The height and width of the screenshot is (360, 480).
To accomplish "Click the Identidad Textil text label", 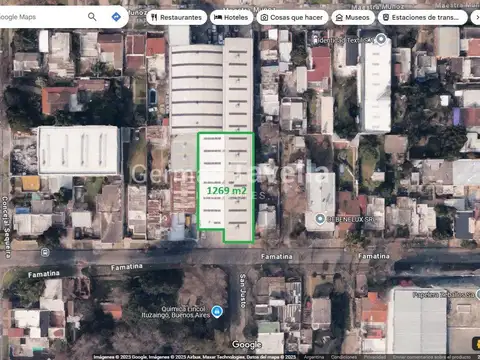I will pyautogui.click(x=345, y=40).
